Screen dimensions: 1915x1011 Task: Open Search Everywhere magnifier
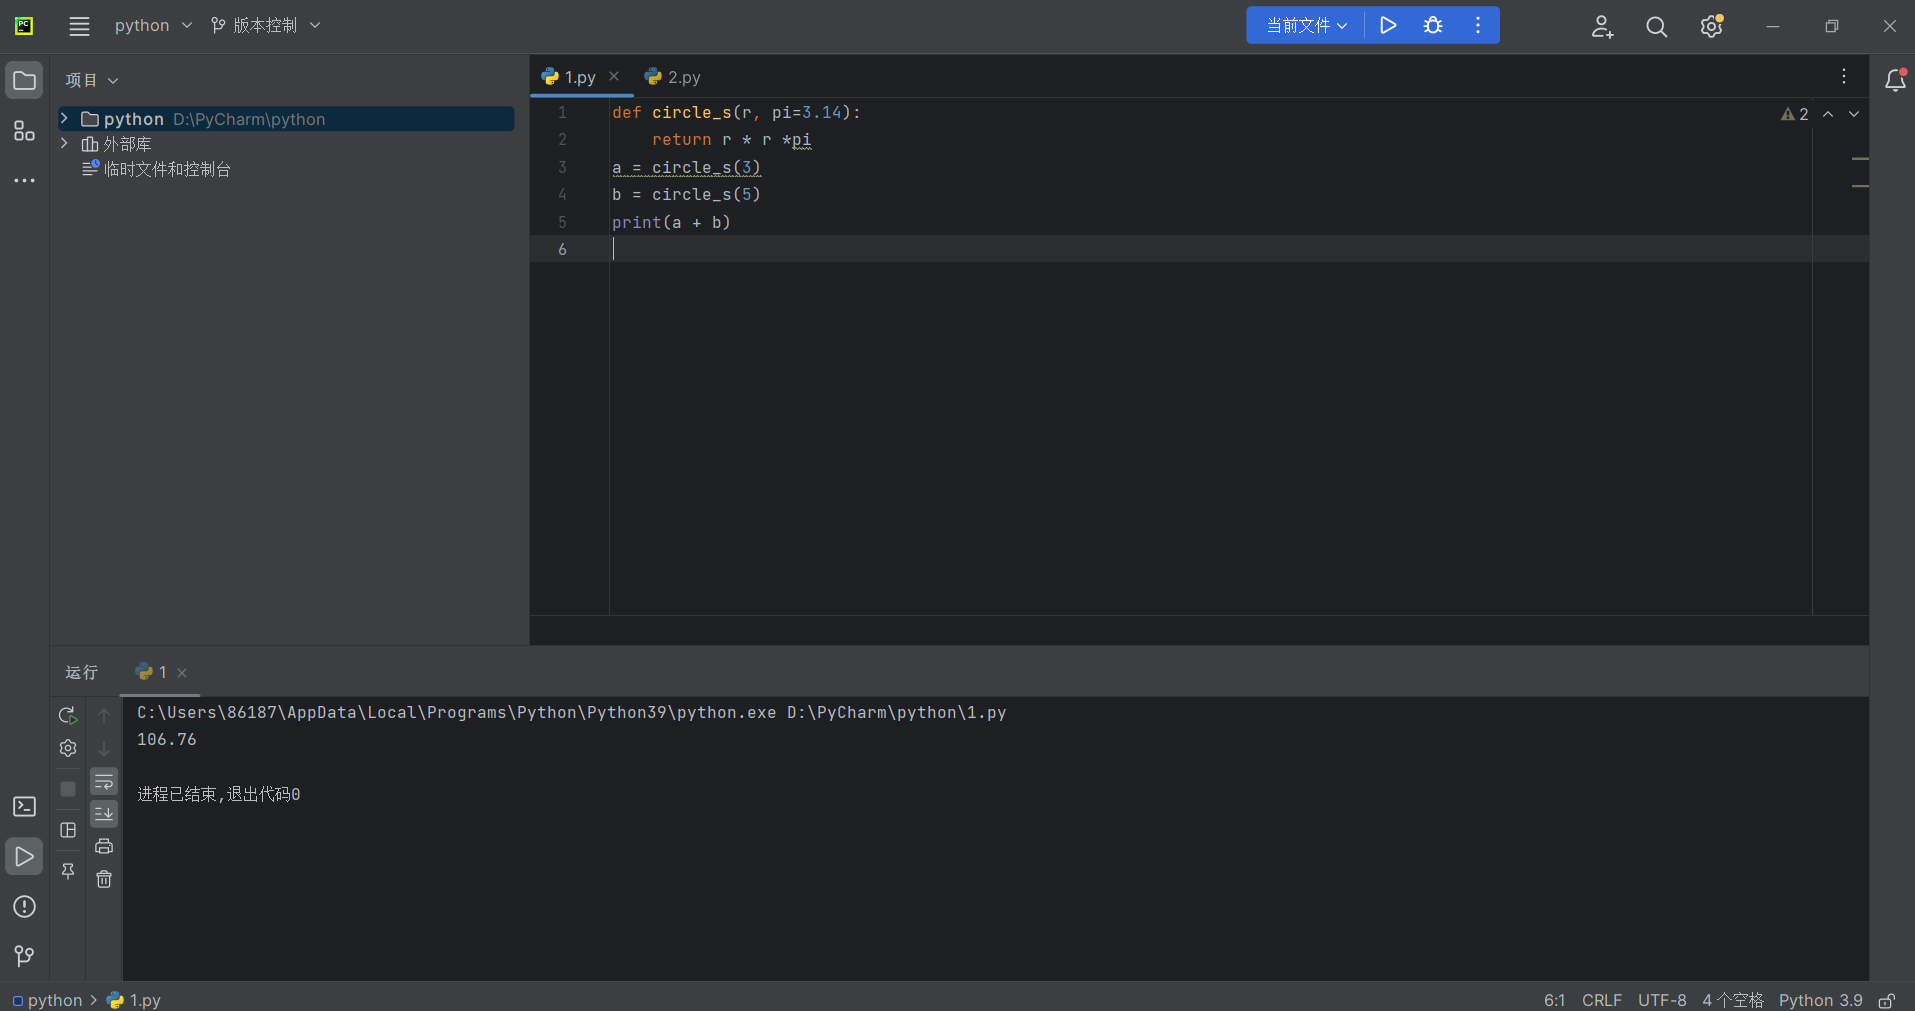coord(1657,27)
